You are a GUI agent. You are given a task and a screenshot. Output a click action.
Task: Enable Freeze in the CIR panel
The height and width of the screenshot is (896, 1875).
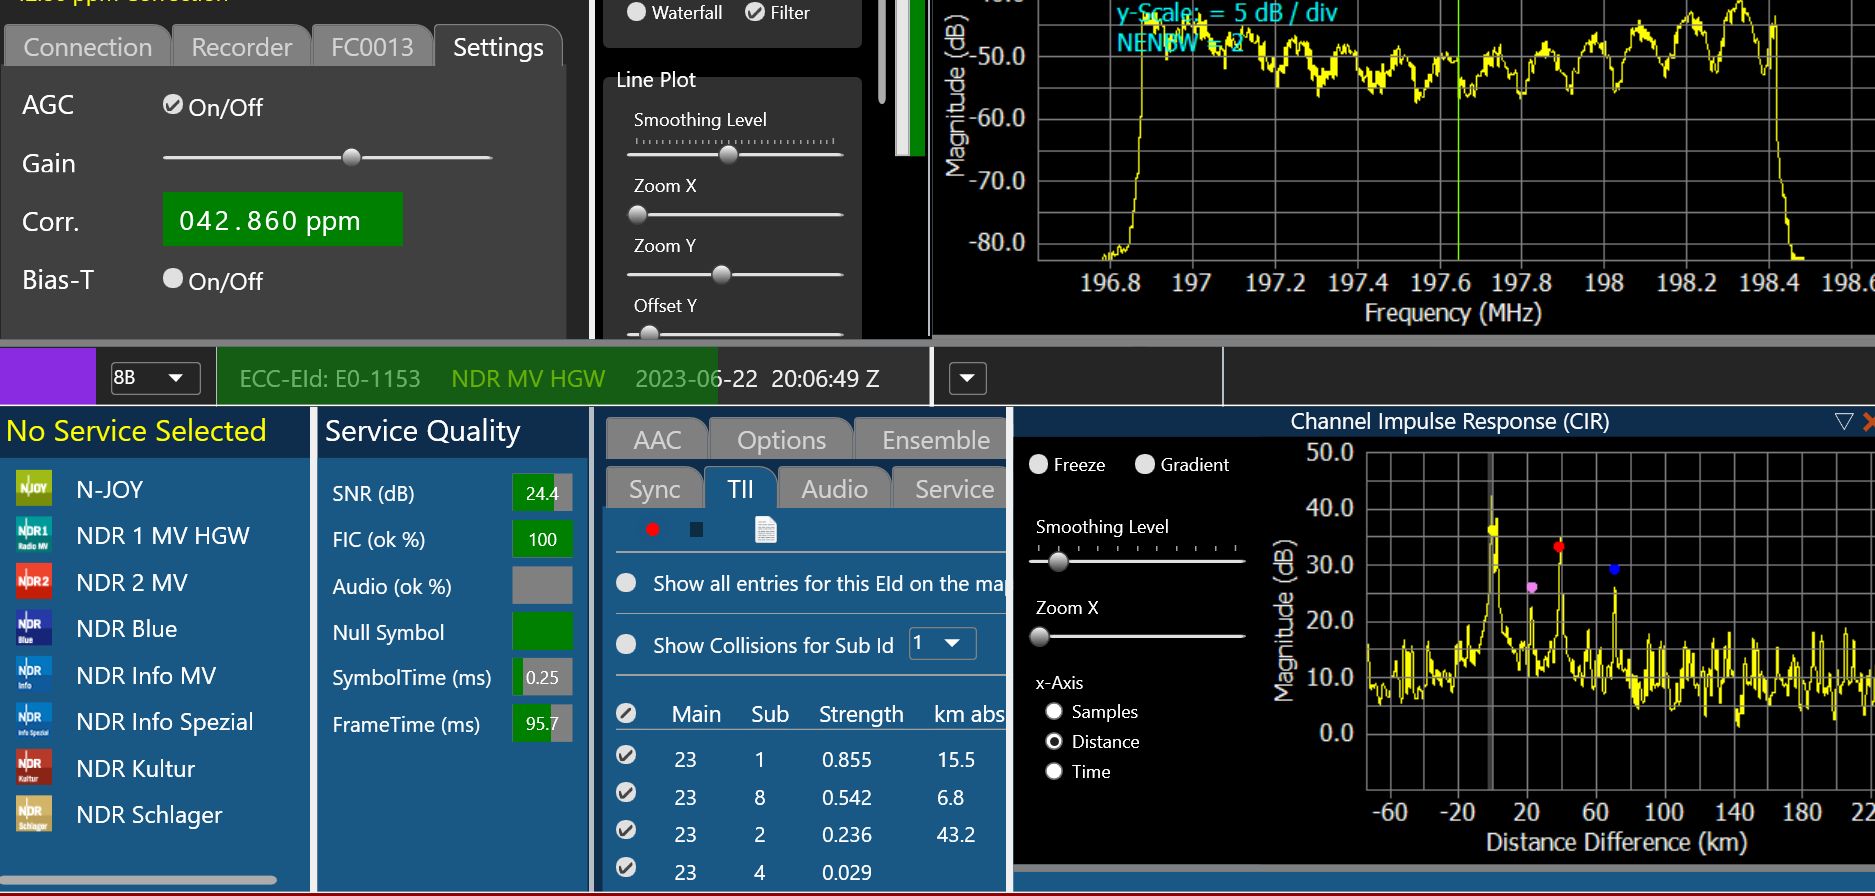1039,464
